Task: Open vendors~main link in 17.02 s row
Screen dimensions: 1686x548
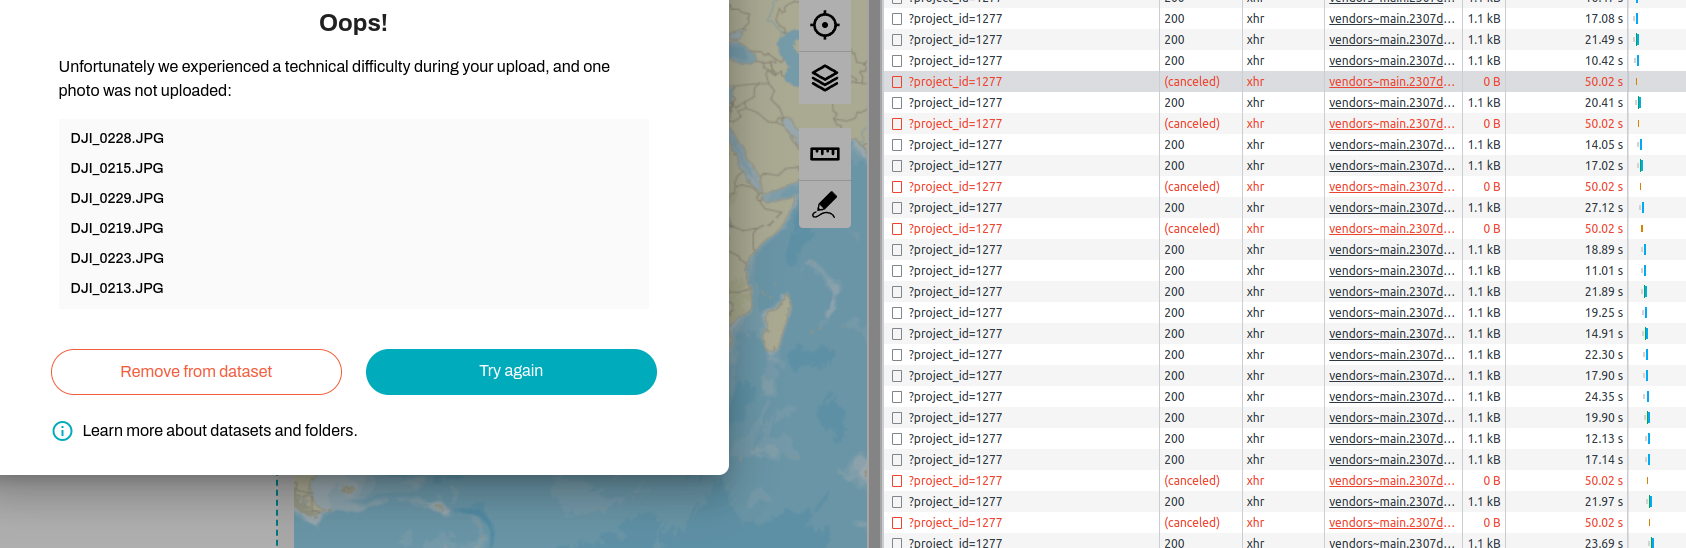Action: (x=1391, y=166)
